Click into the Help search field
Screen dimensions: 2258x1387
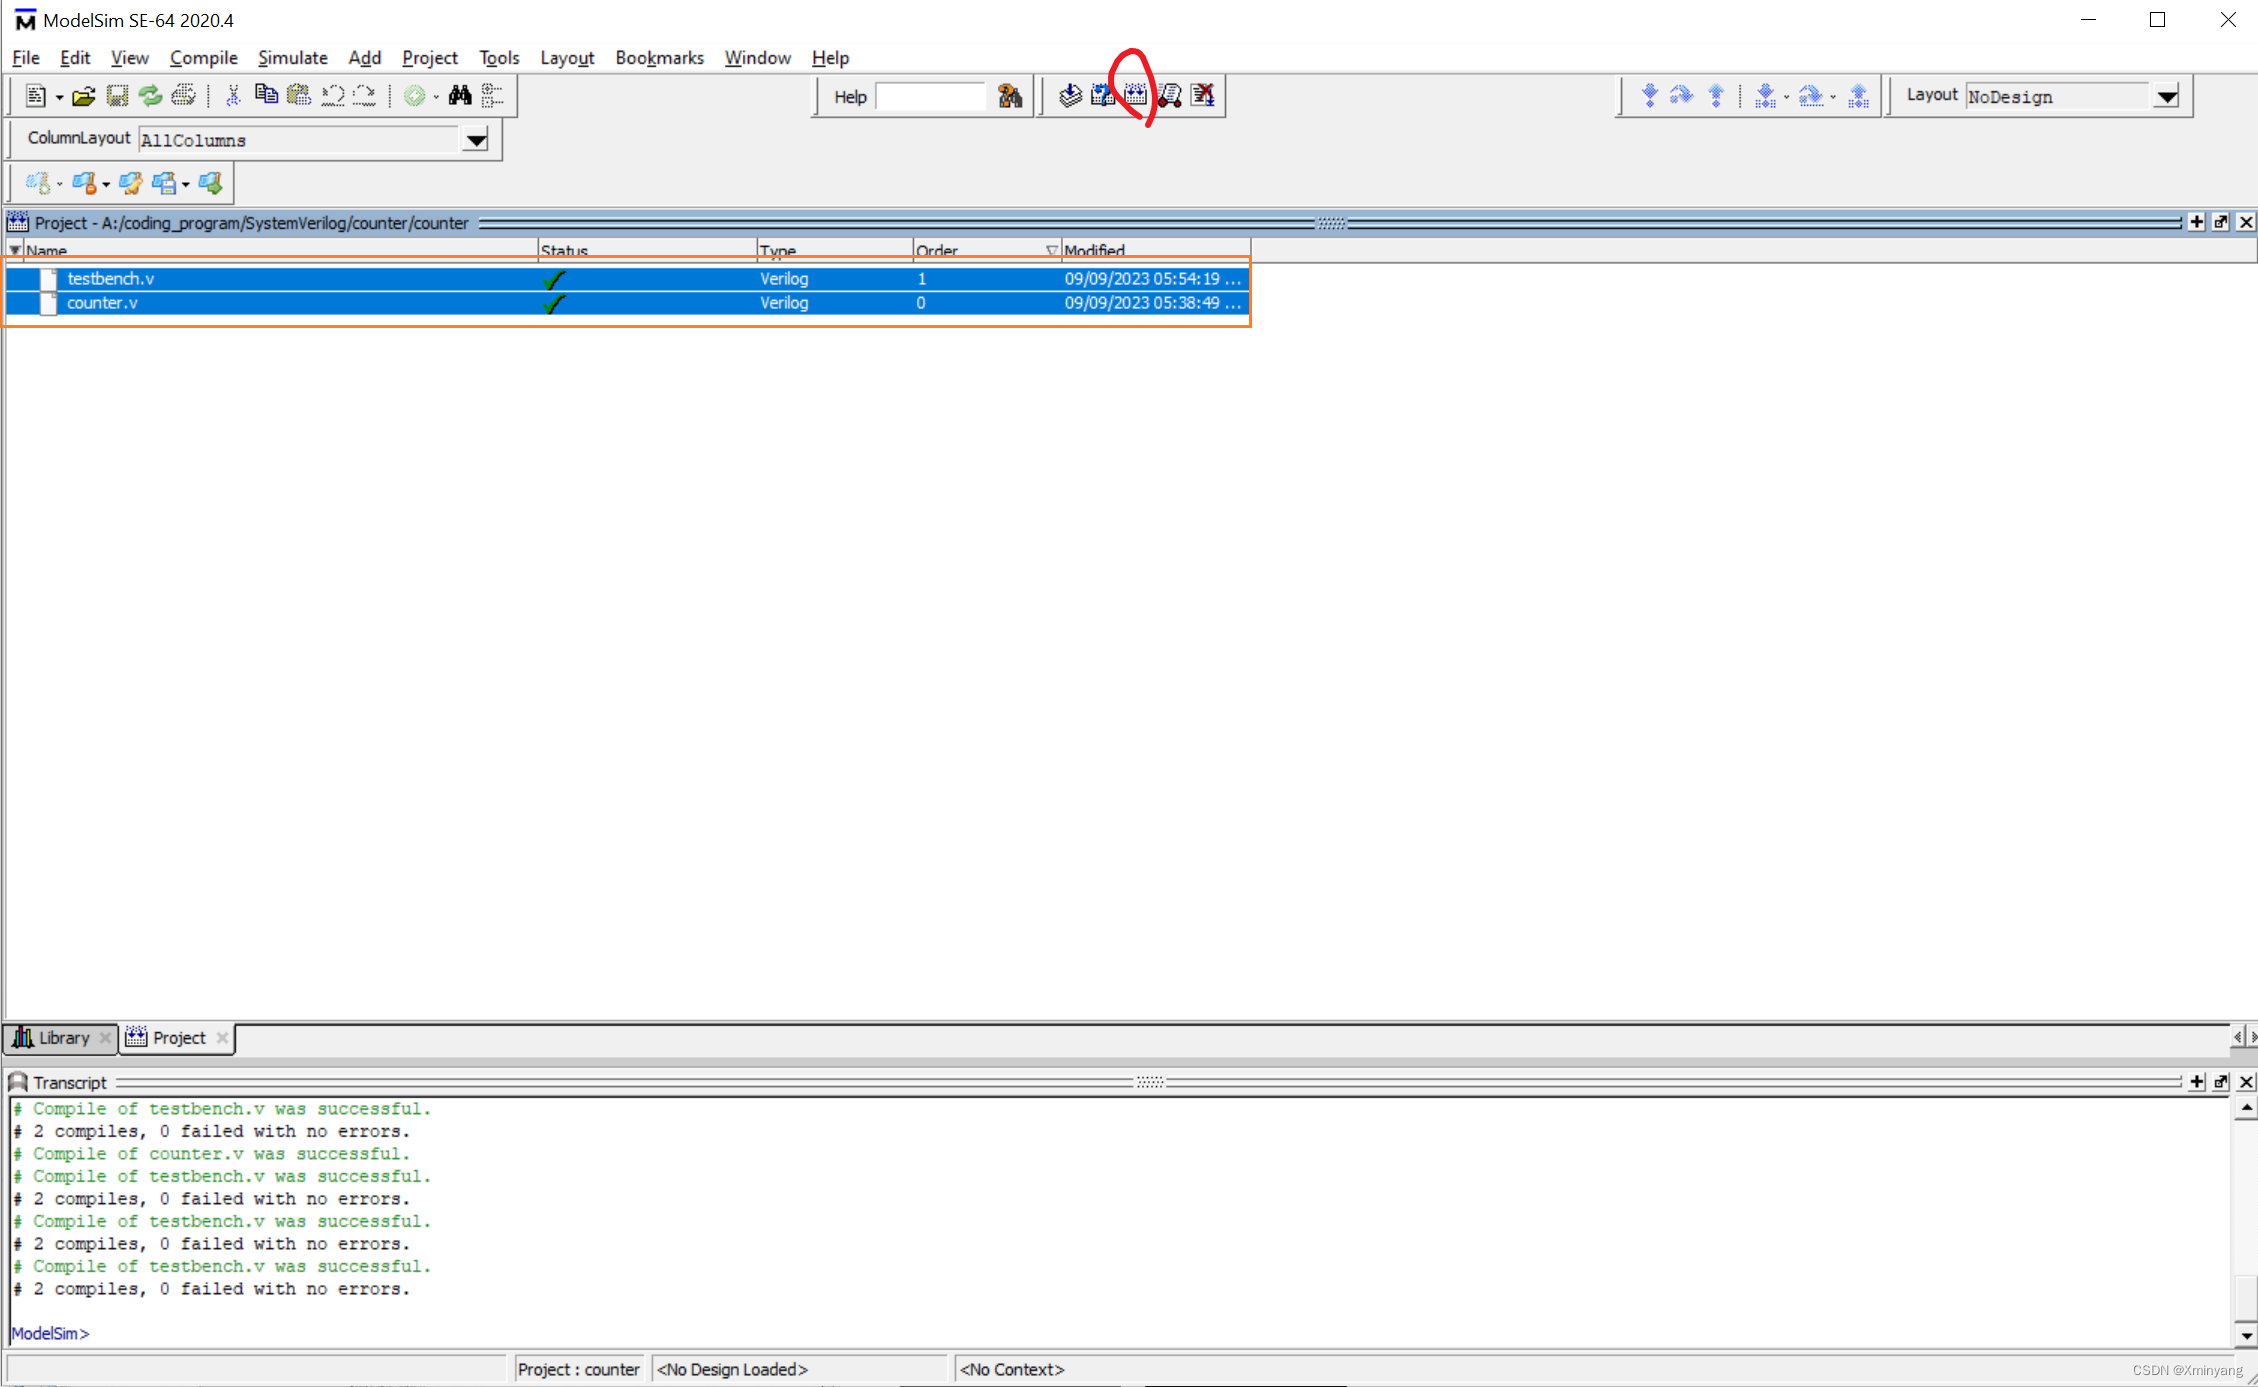(x=931, y=97)
